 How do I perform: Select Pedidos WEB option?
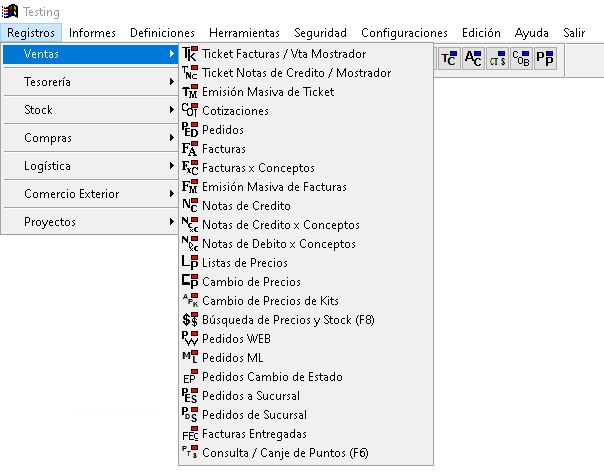tap(236, 339)
